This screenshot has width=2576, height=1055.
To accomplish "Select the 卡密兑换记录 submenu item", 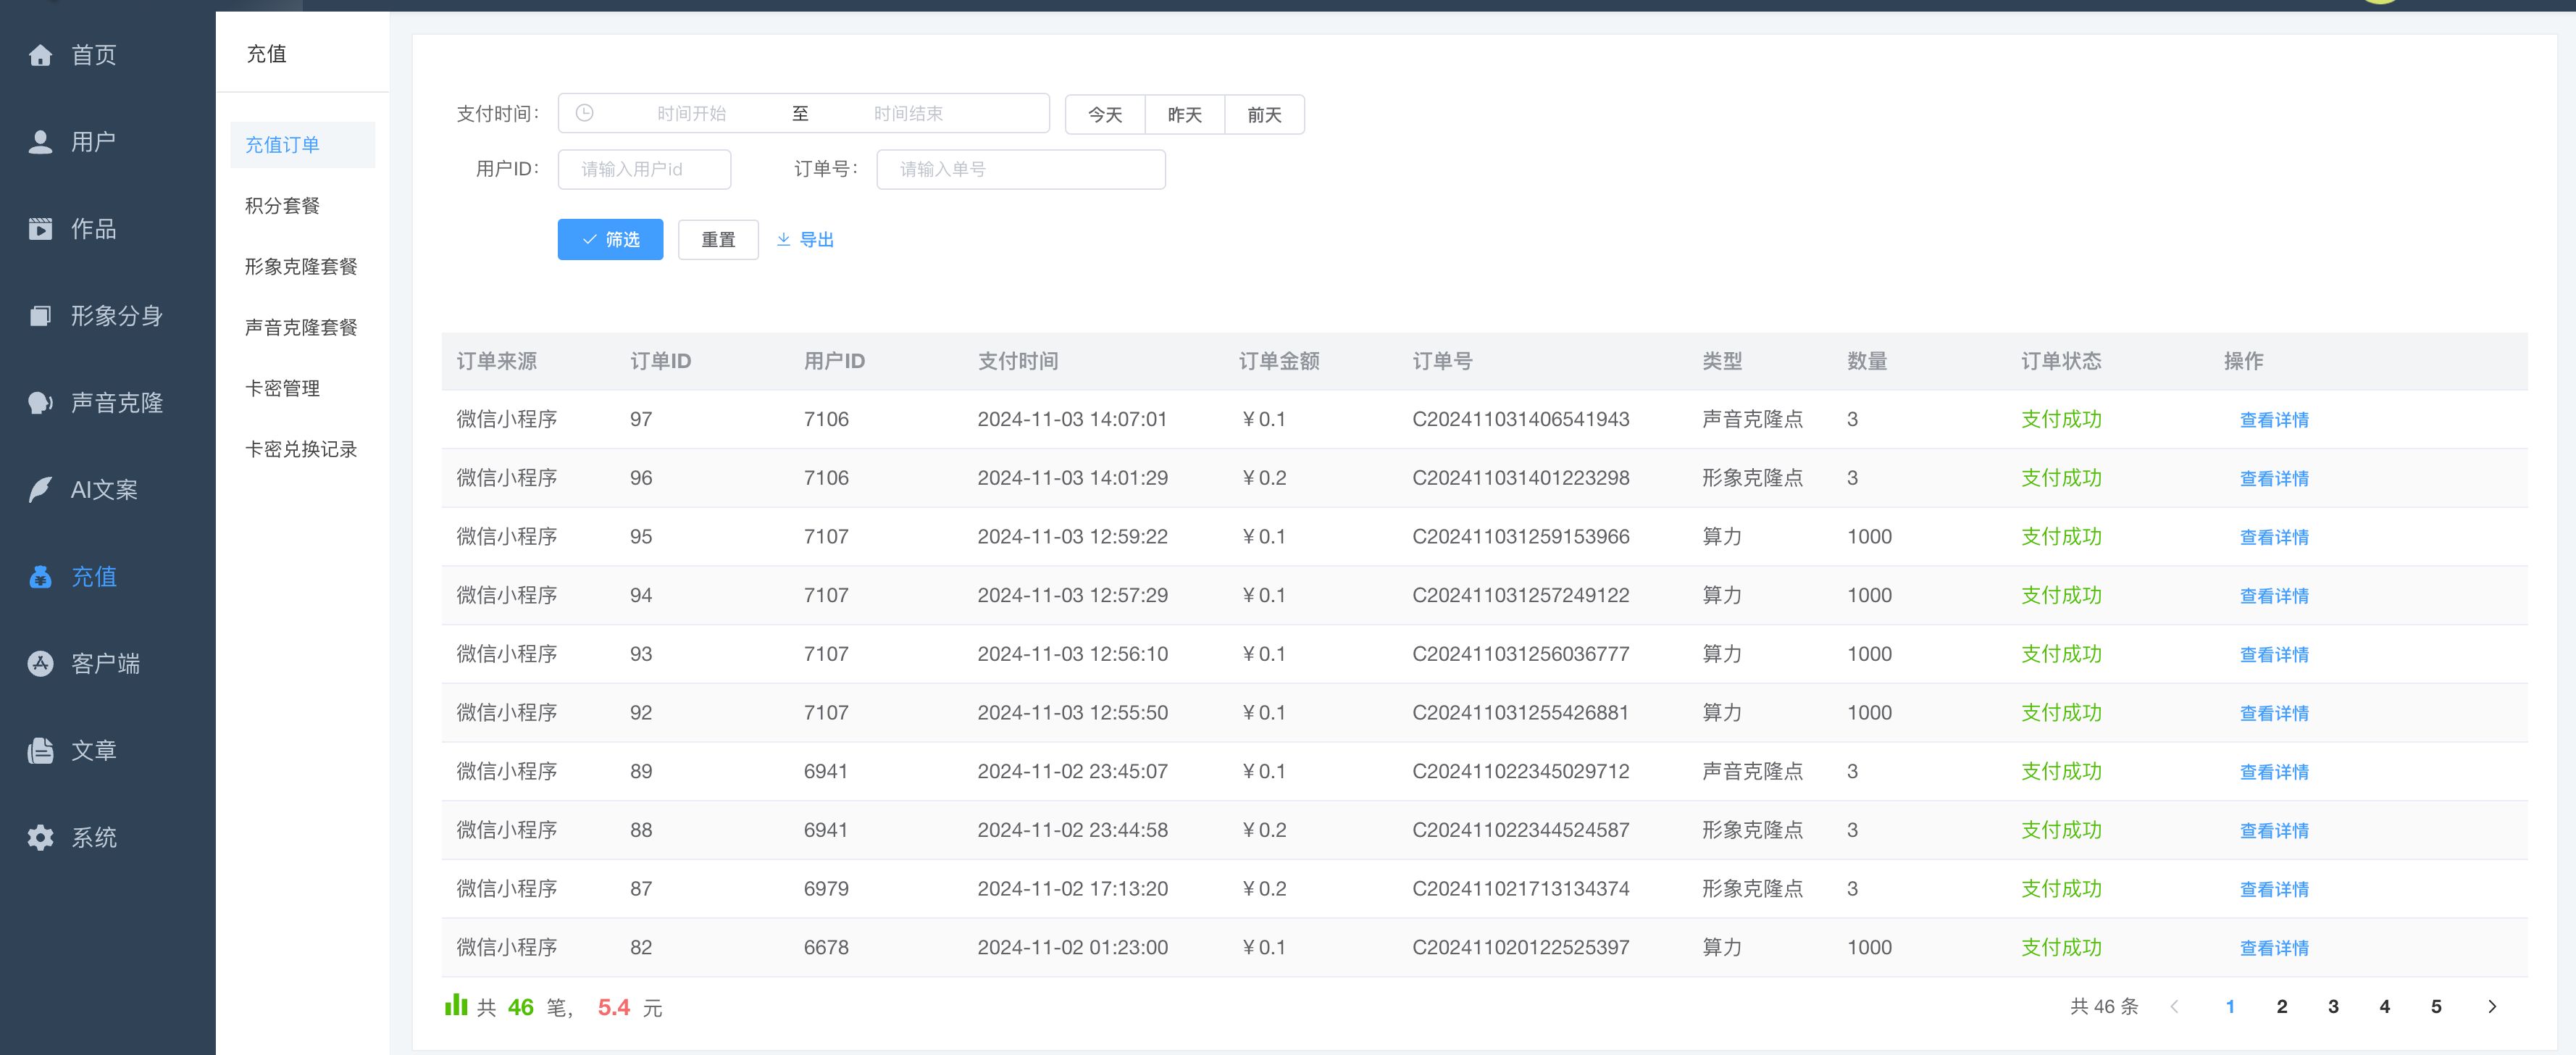I will (x=302, y=450).
